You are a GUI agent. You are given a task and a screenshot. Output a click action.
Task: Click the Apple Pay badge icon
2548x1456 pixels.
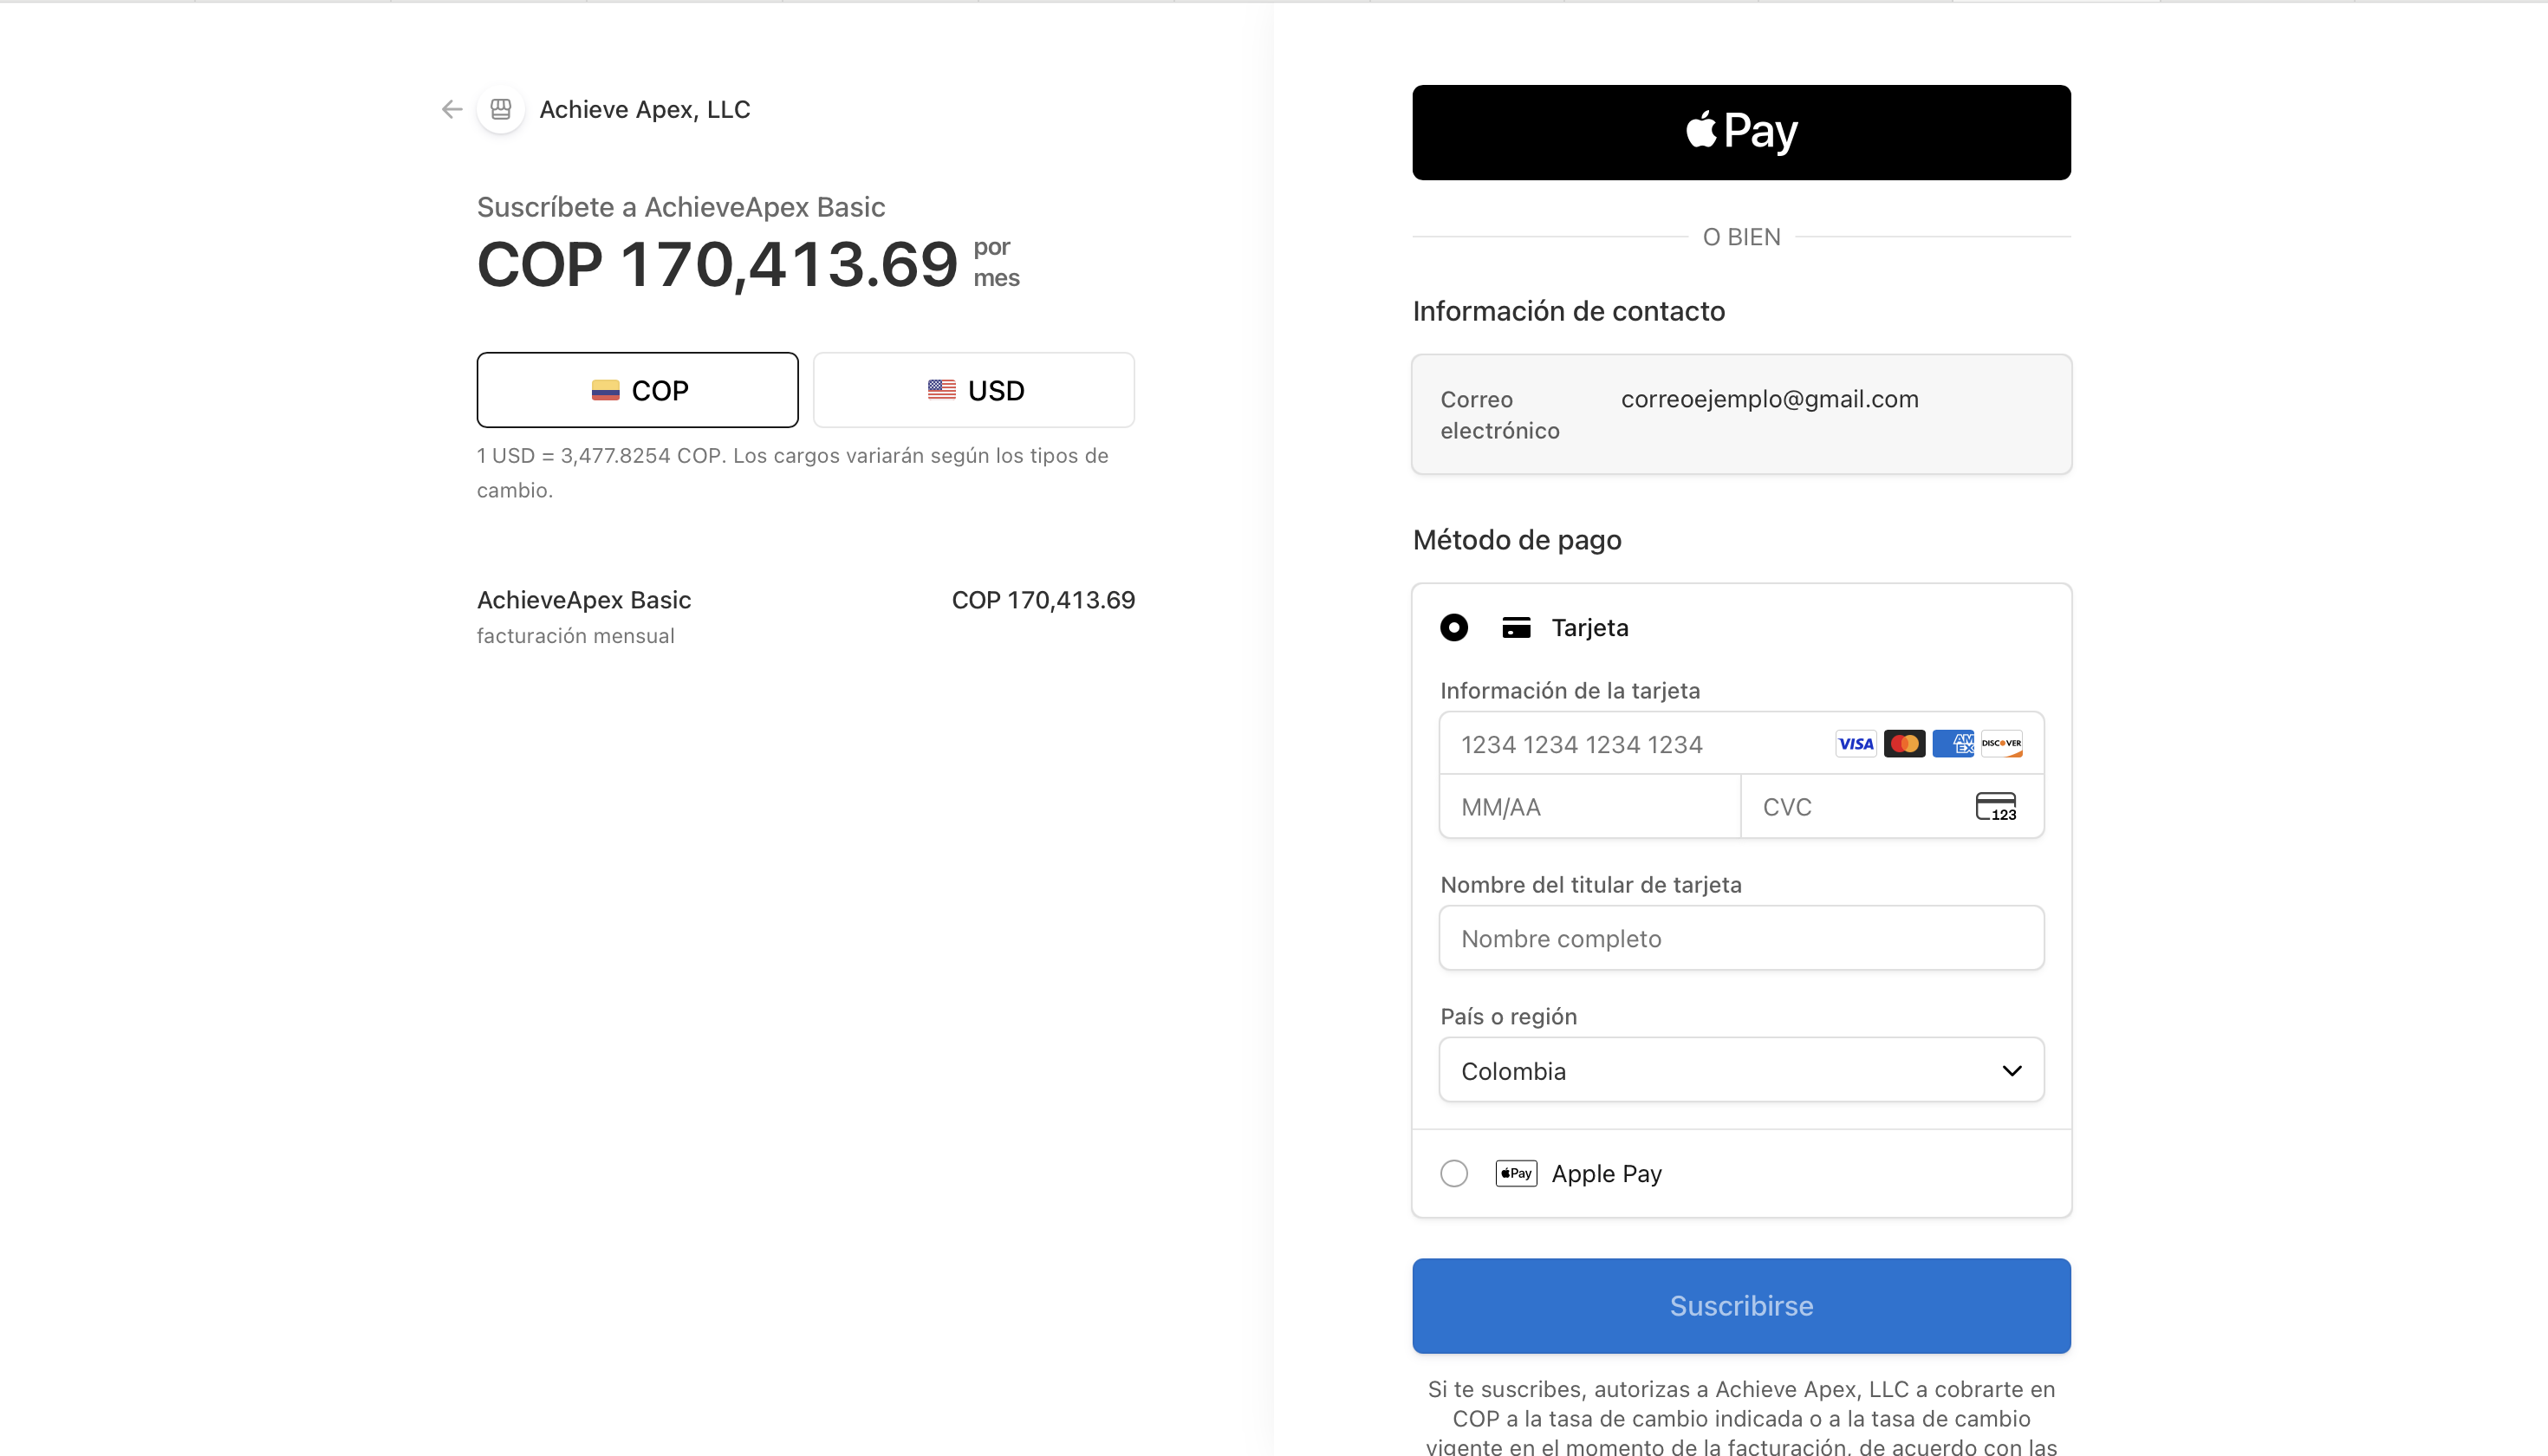tap(1516, 1173)
